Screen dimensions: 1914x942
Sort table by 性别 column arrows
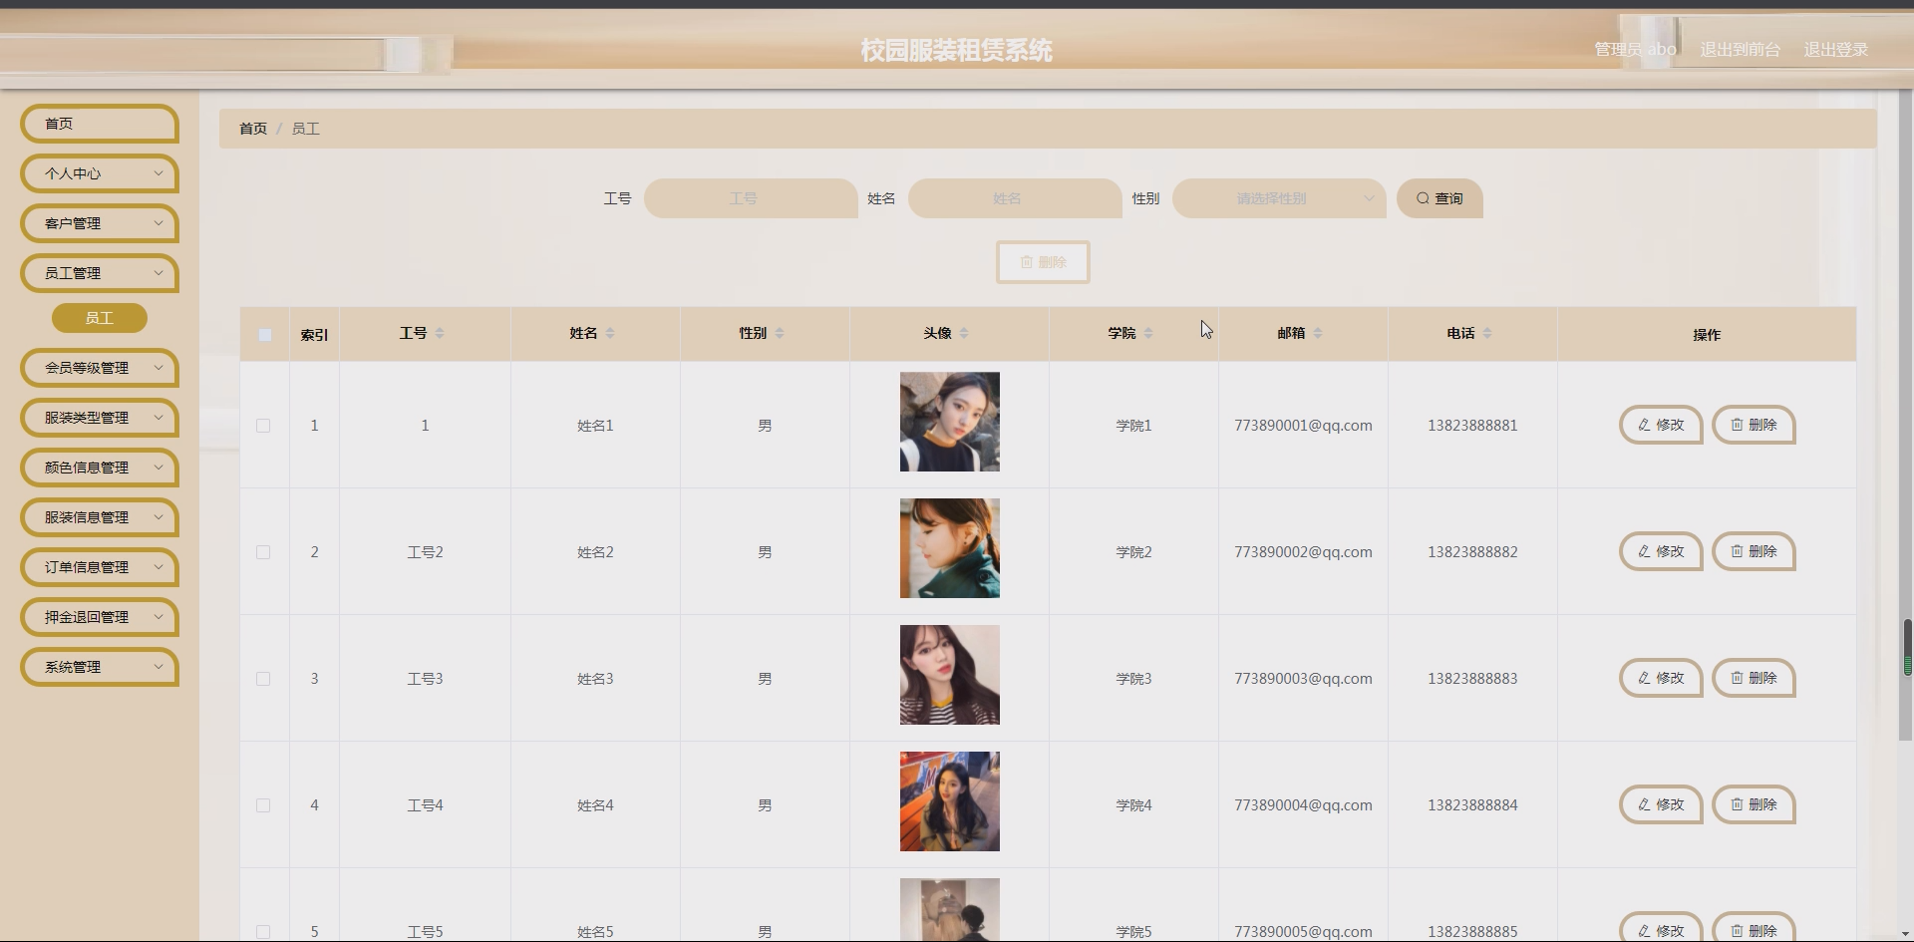(x=779, y=333)
